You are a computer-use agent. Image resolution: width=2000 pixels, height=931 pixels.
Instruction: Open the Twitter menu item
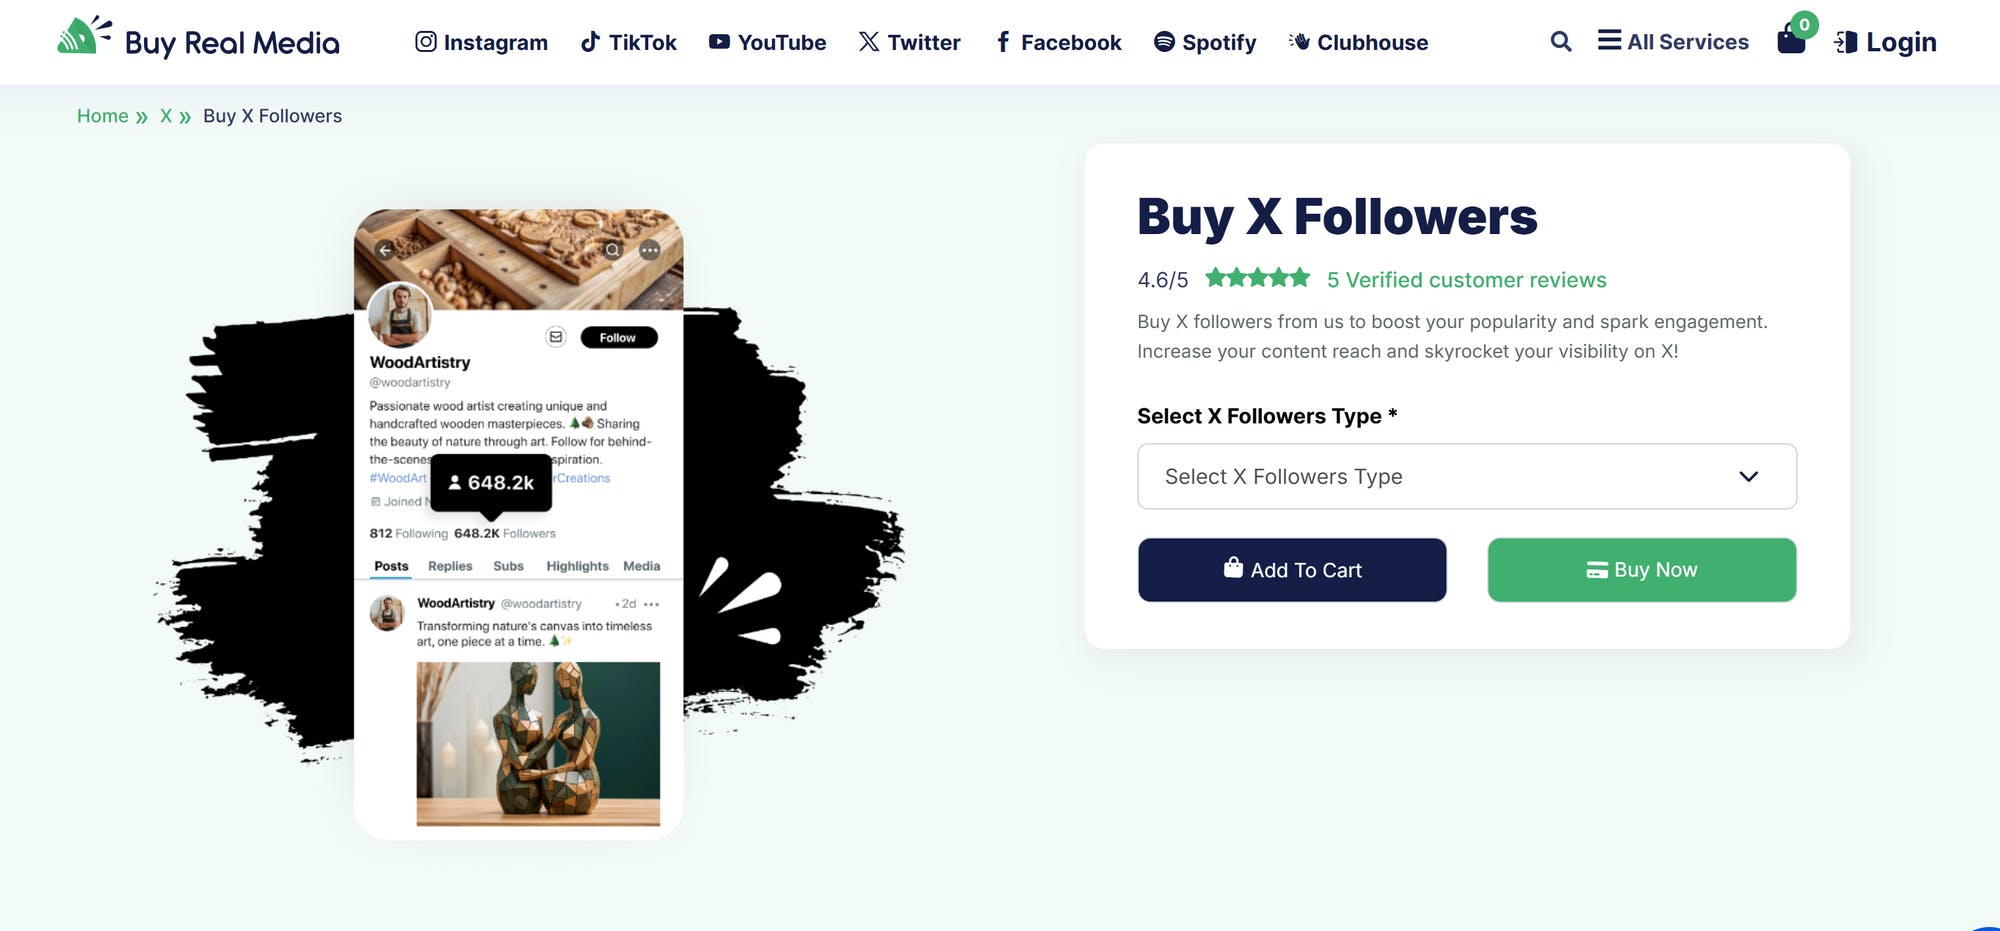click(x=909, y=42)
